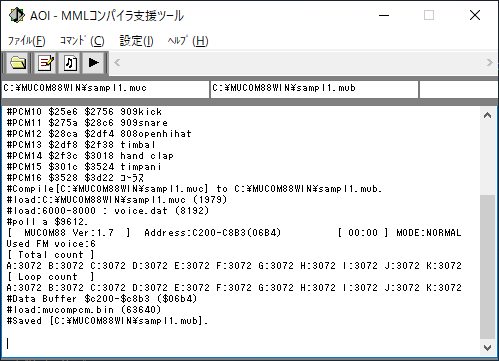Click the log scrollbar up arrow
This screenshot has width=499, height=361.
(487, 116)
